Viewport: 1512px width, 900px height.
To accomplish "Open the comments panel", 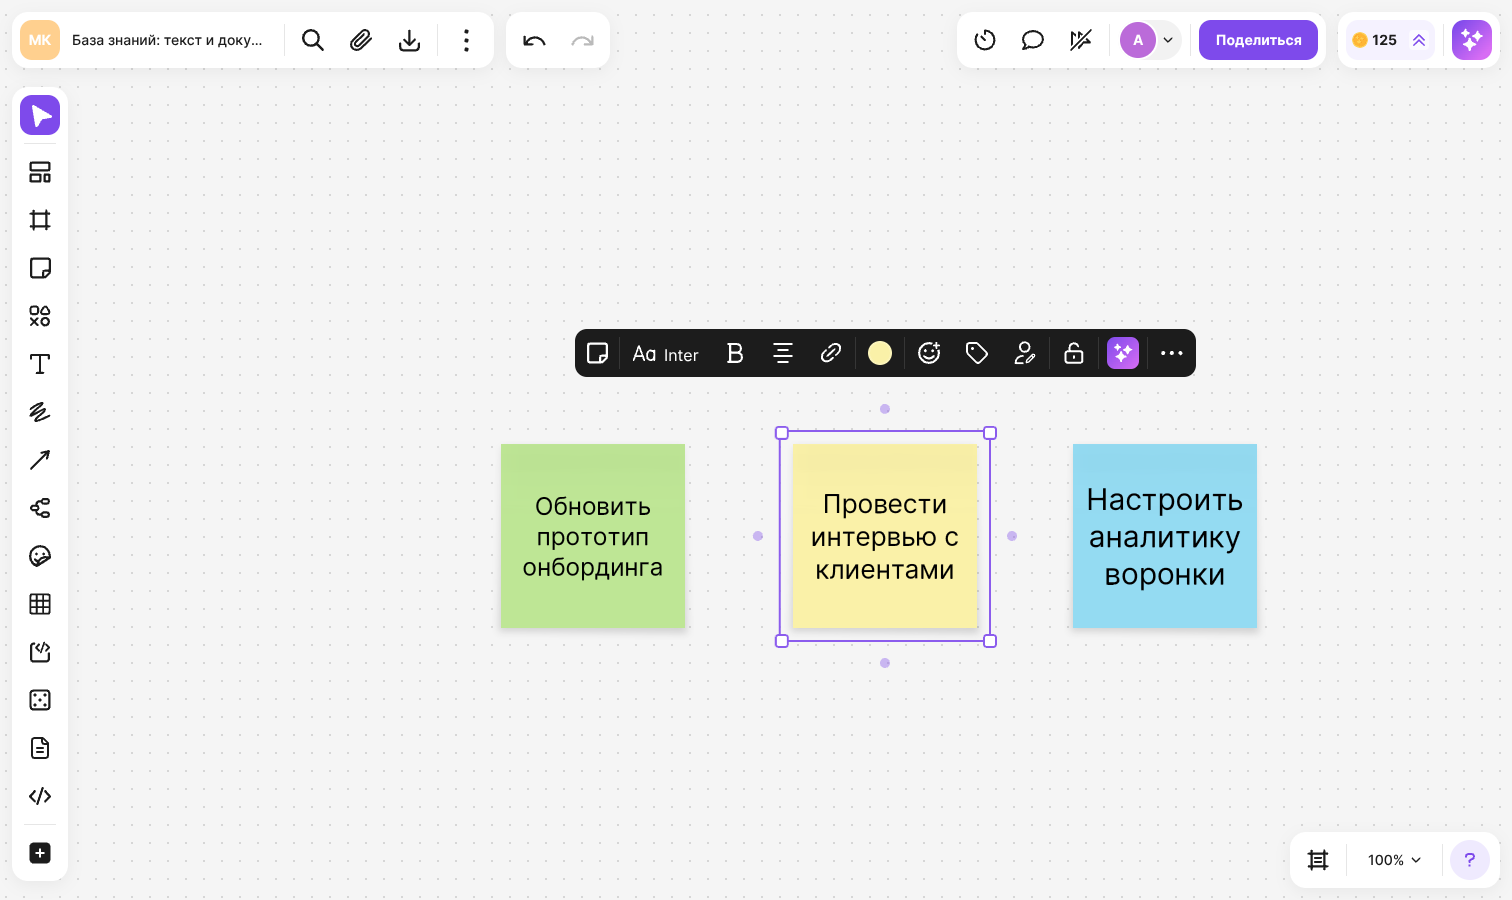I will (x=1033, y=40).
